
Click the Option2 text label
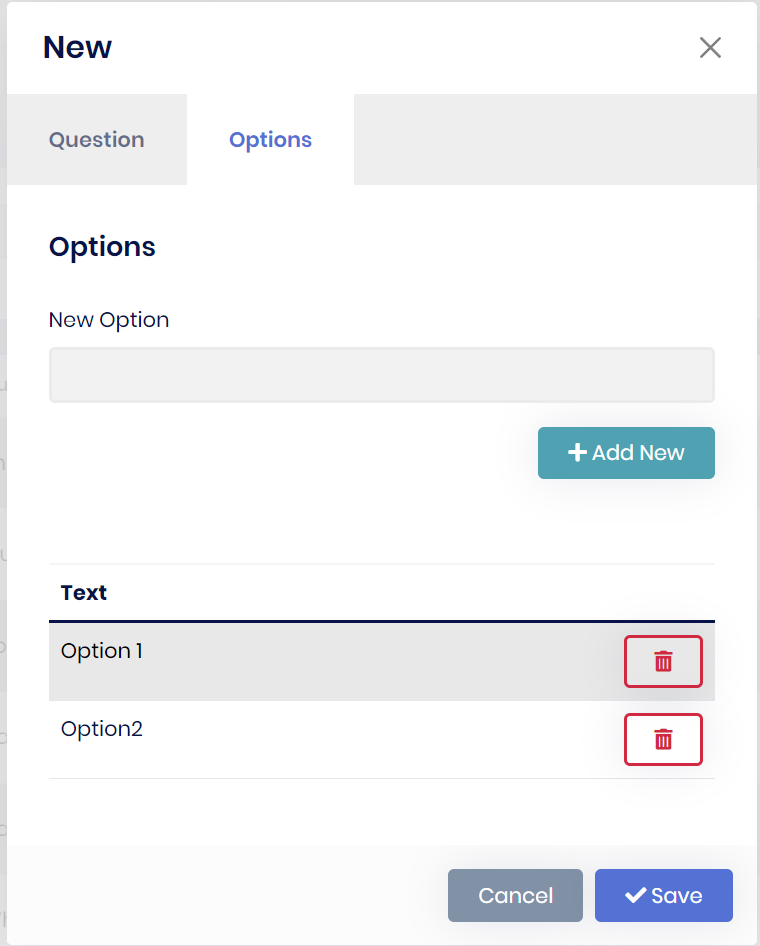[x=102, y=729]
